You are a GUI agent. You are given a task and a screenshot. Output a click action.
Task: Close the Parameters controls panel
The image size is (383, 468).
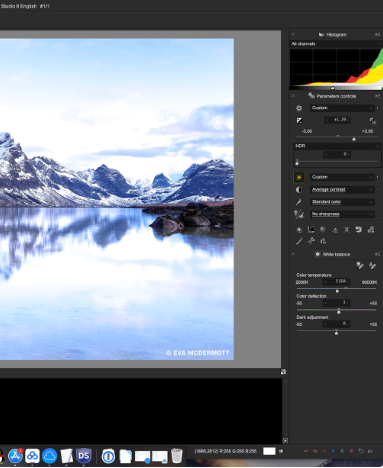pos(293,96)
